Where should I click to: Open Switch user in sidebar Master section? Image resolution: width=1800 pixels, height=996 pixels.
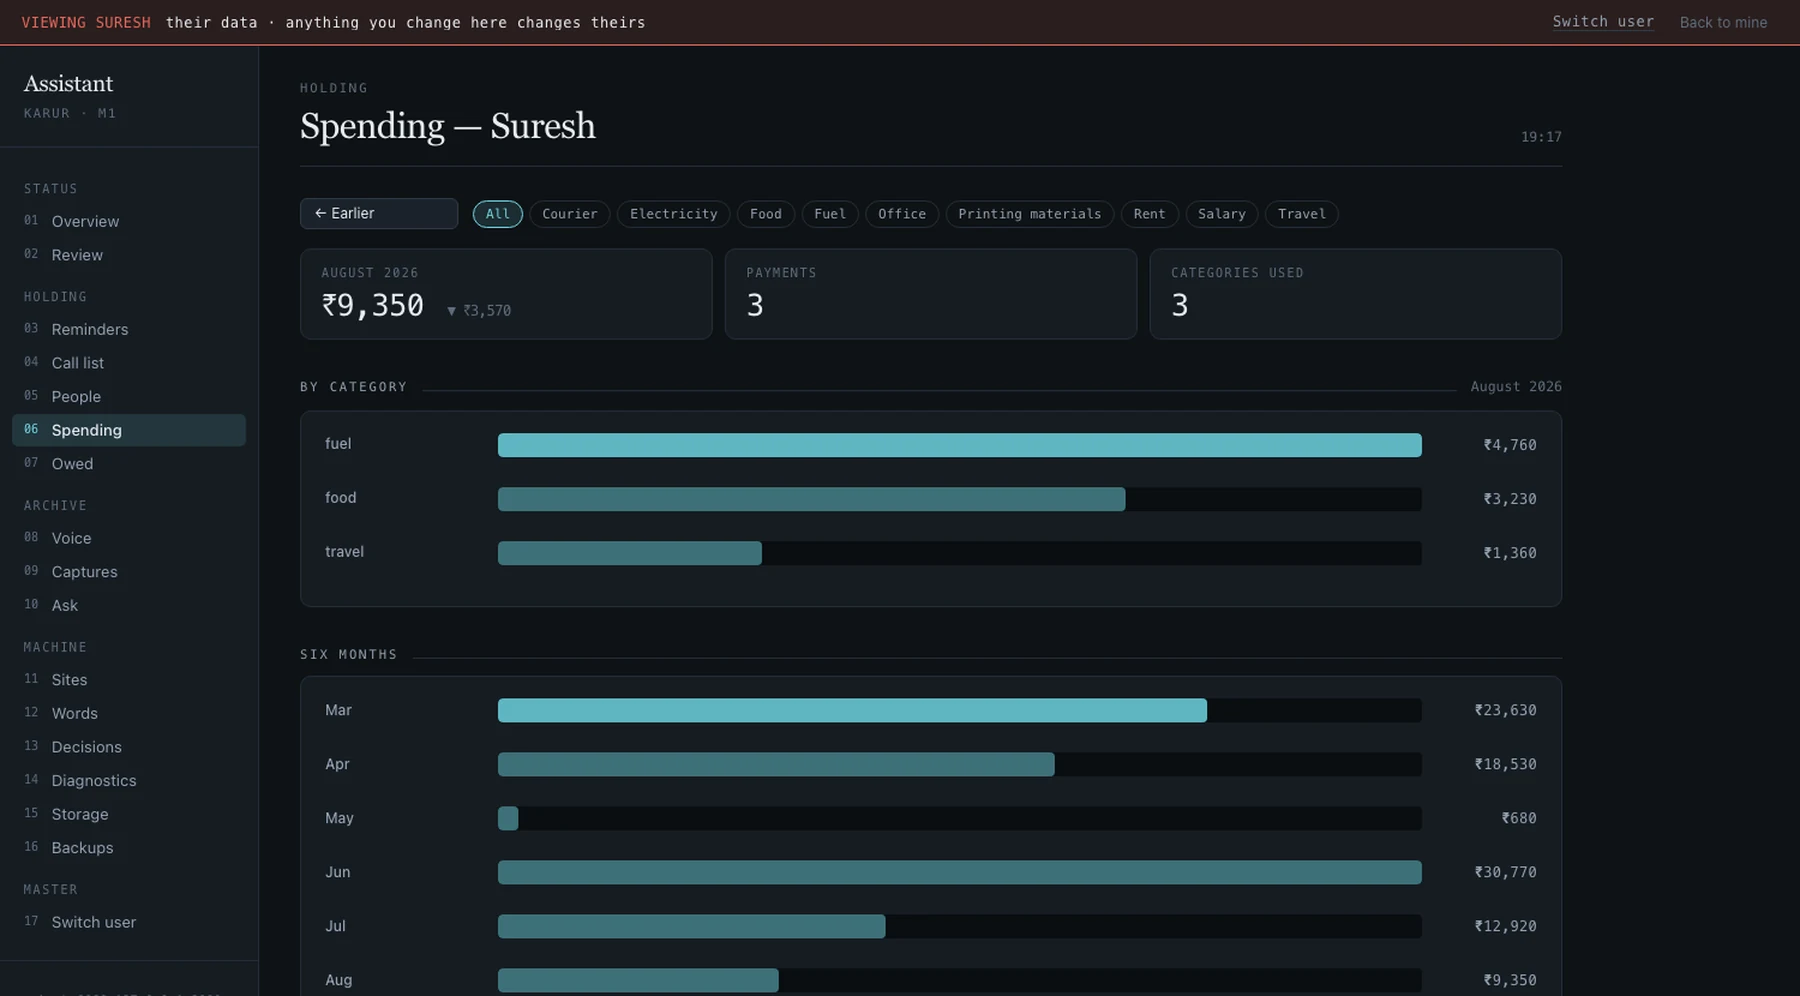(129, 922)
